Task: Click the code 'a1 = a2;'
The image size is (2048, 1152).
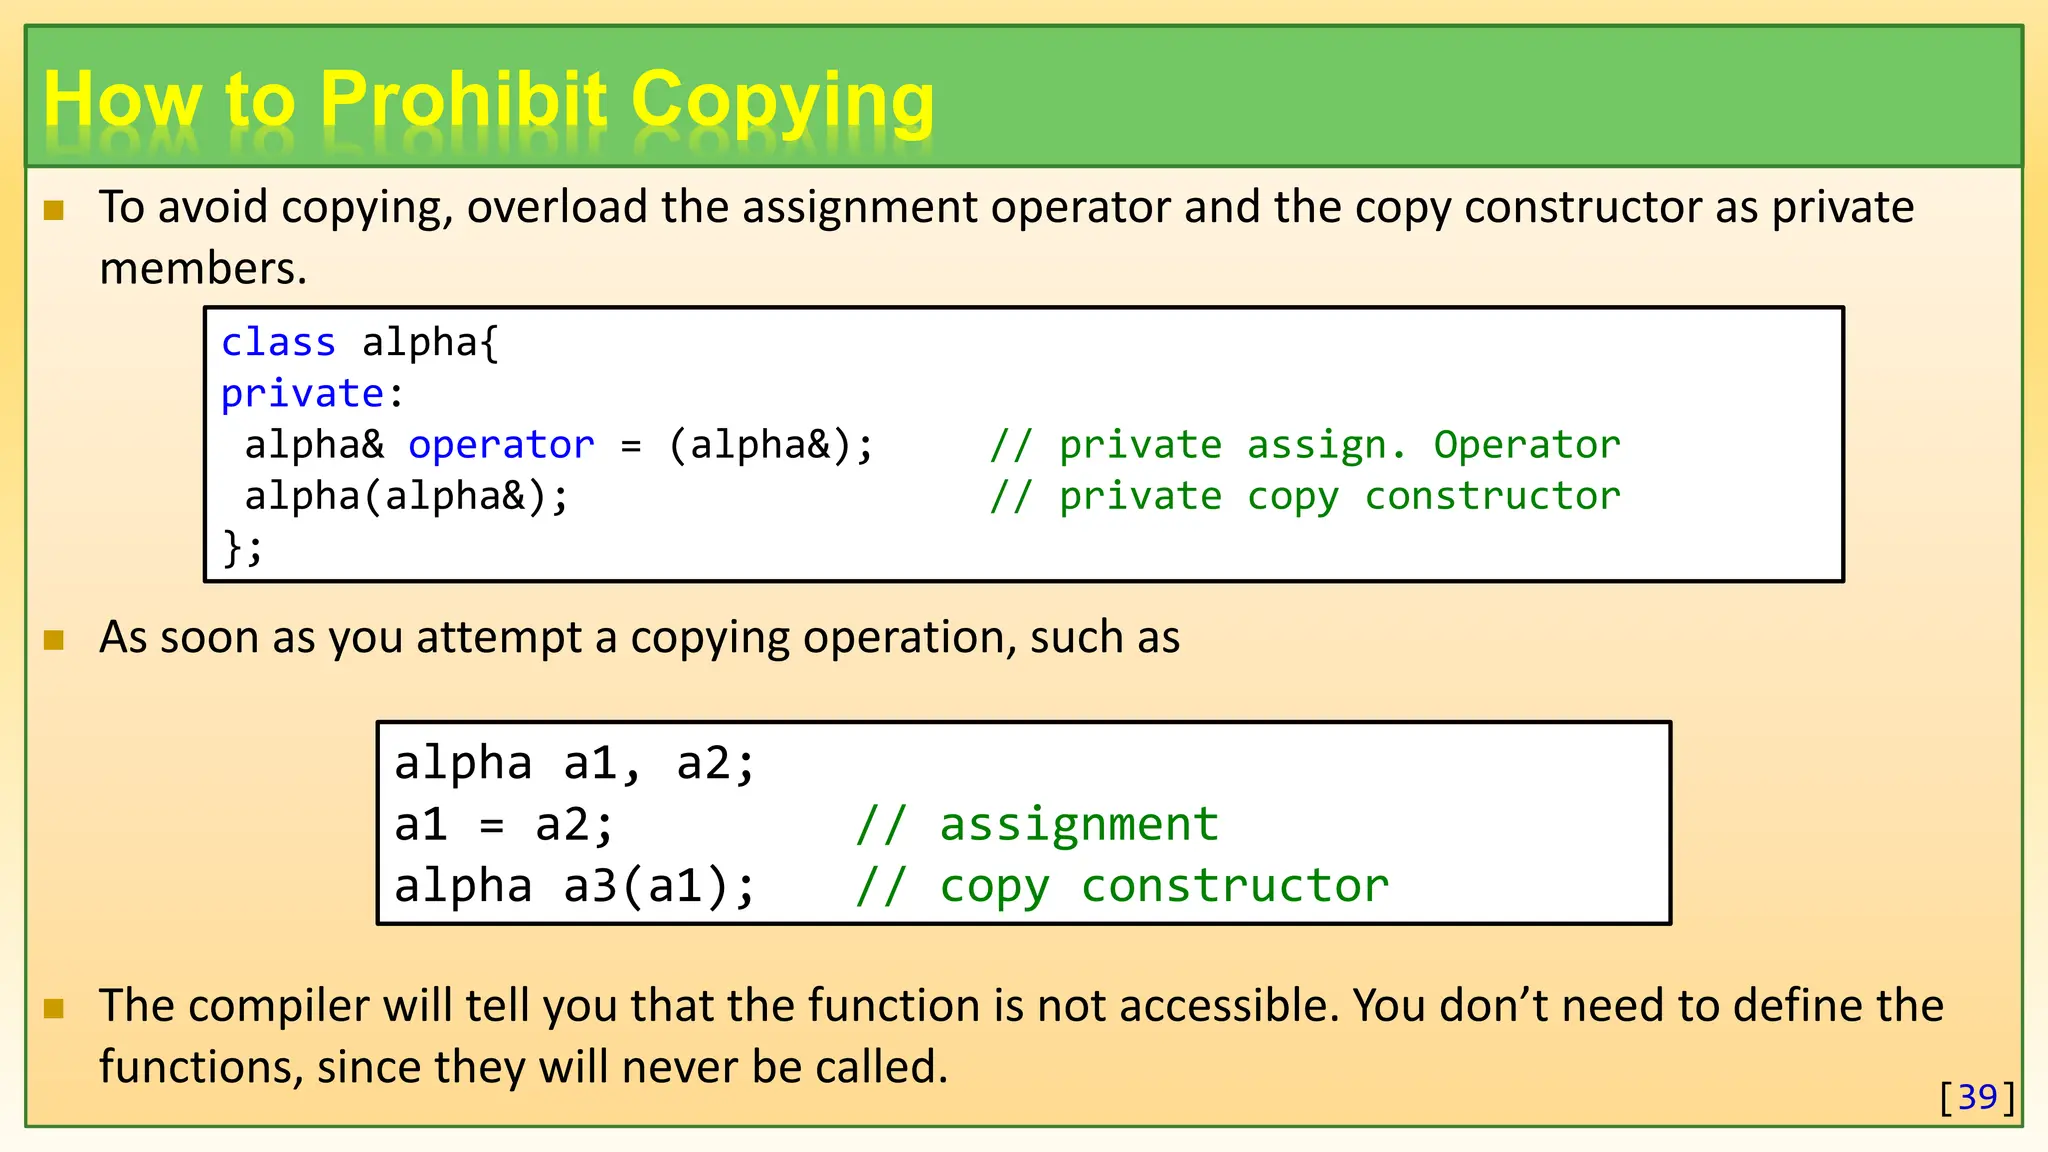Action: coord(504,825)
